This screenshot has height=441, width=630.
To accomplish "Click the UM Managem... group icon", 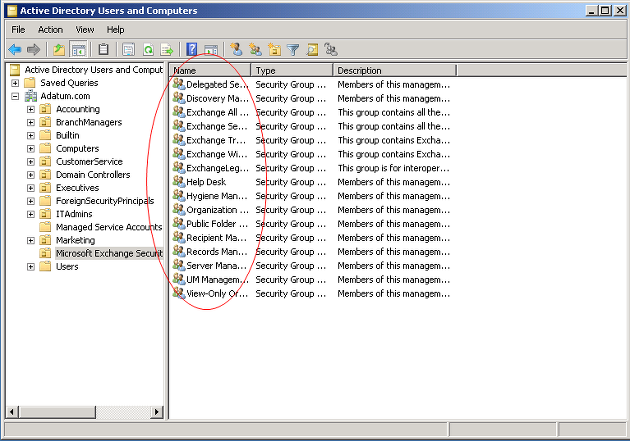I will point(179,279).
